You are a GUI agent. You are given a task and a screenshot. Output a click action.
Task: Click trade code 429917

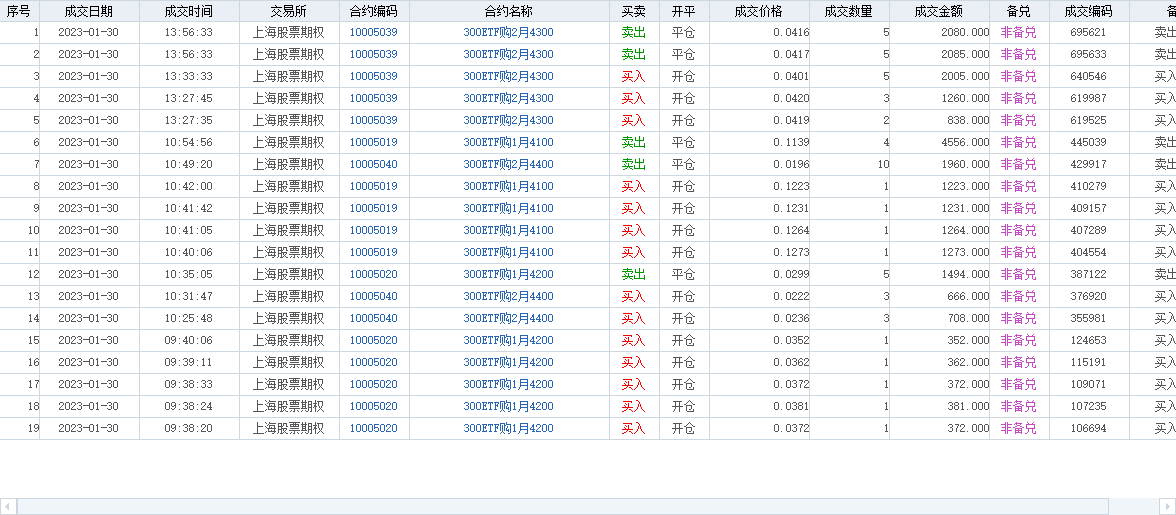click(1088, 164)
